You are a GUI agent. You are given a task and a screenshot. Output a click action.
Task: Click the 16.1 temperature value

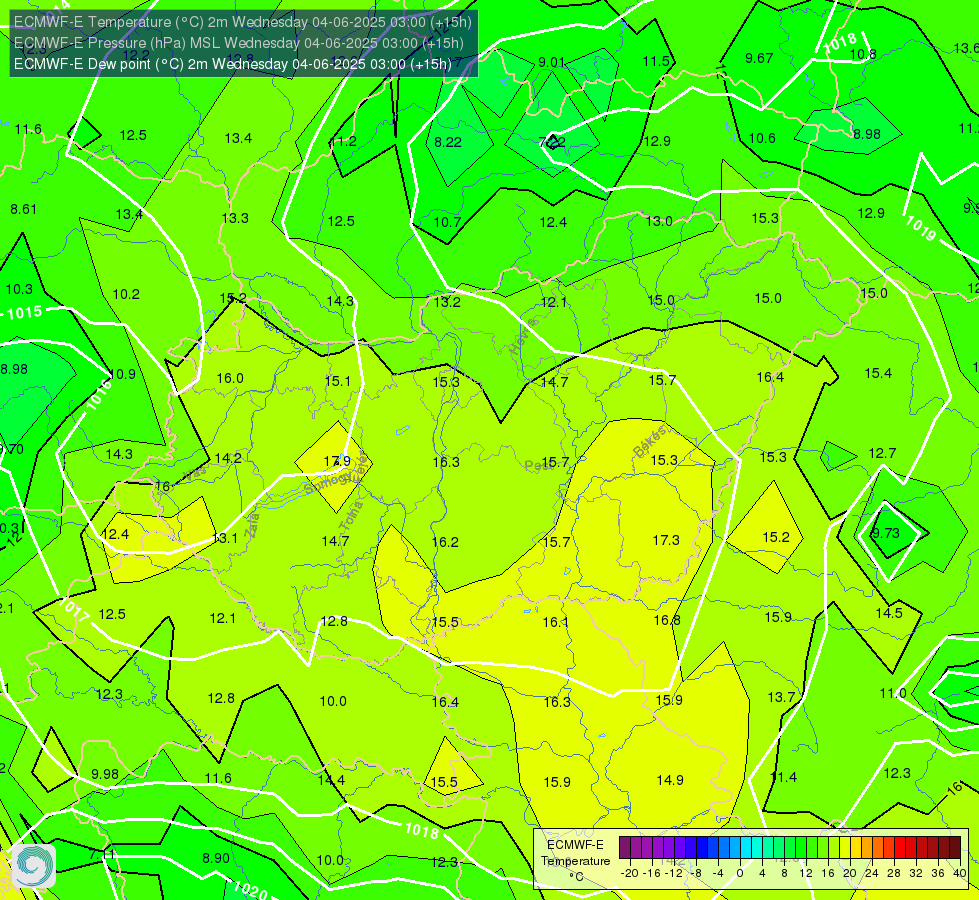(x=555, y=621)
